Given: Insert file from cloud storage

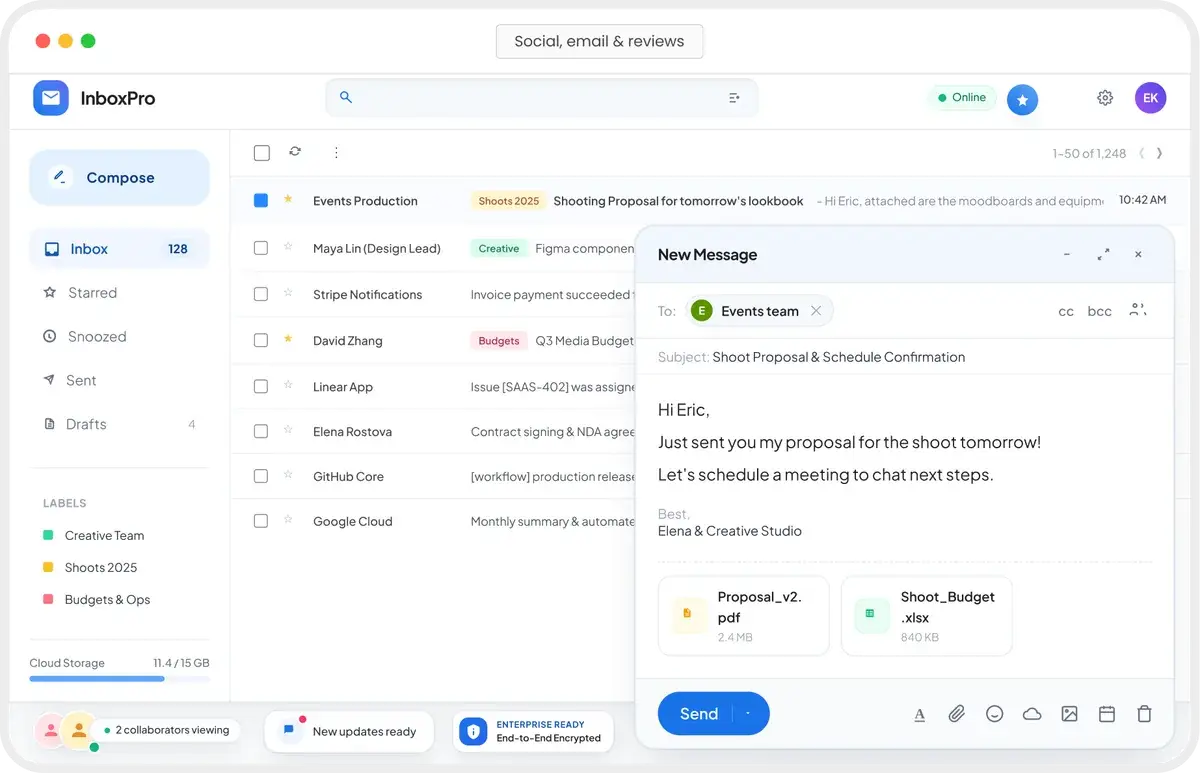Looking at the screenshot, I should [x=1032, y=714].
